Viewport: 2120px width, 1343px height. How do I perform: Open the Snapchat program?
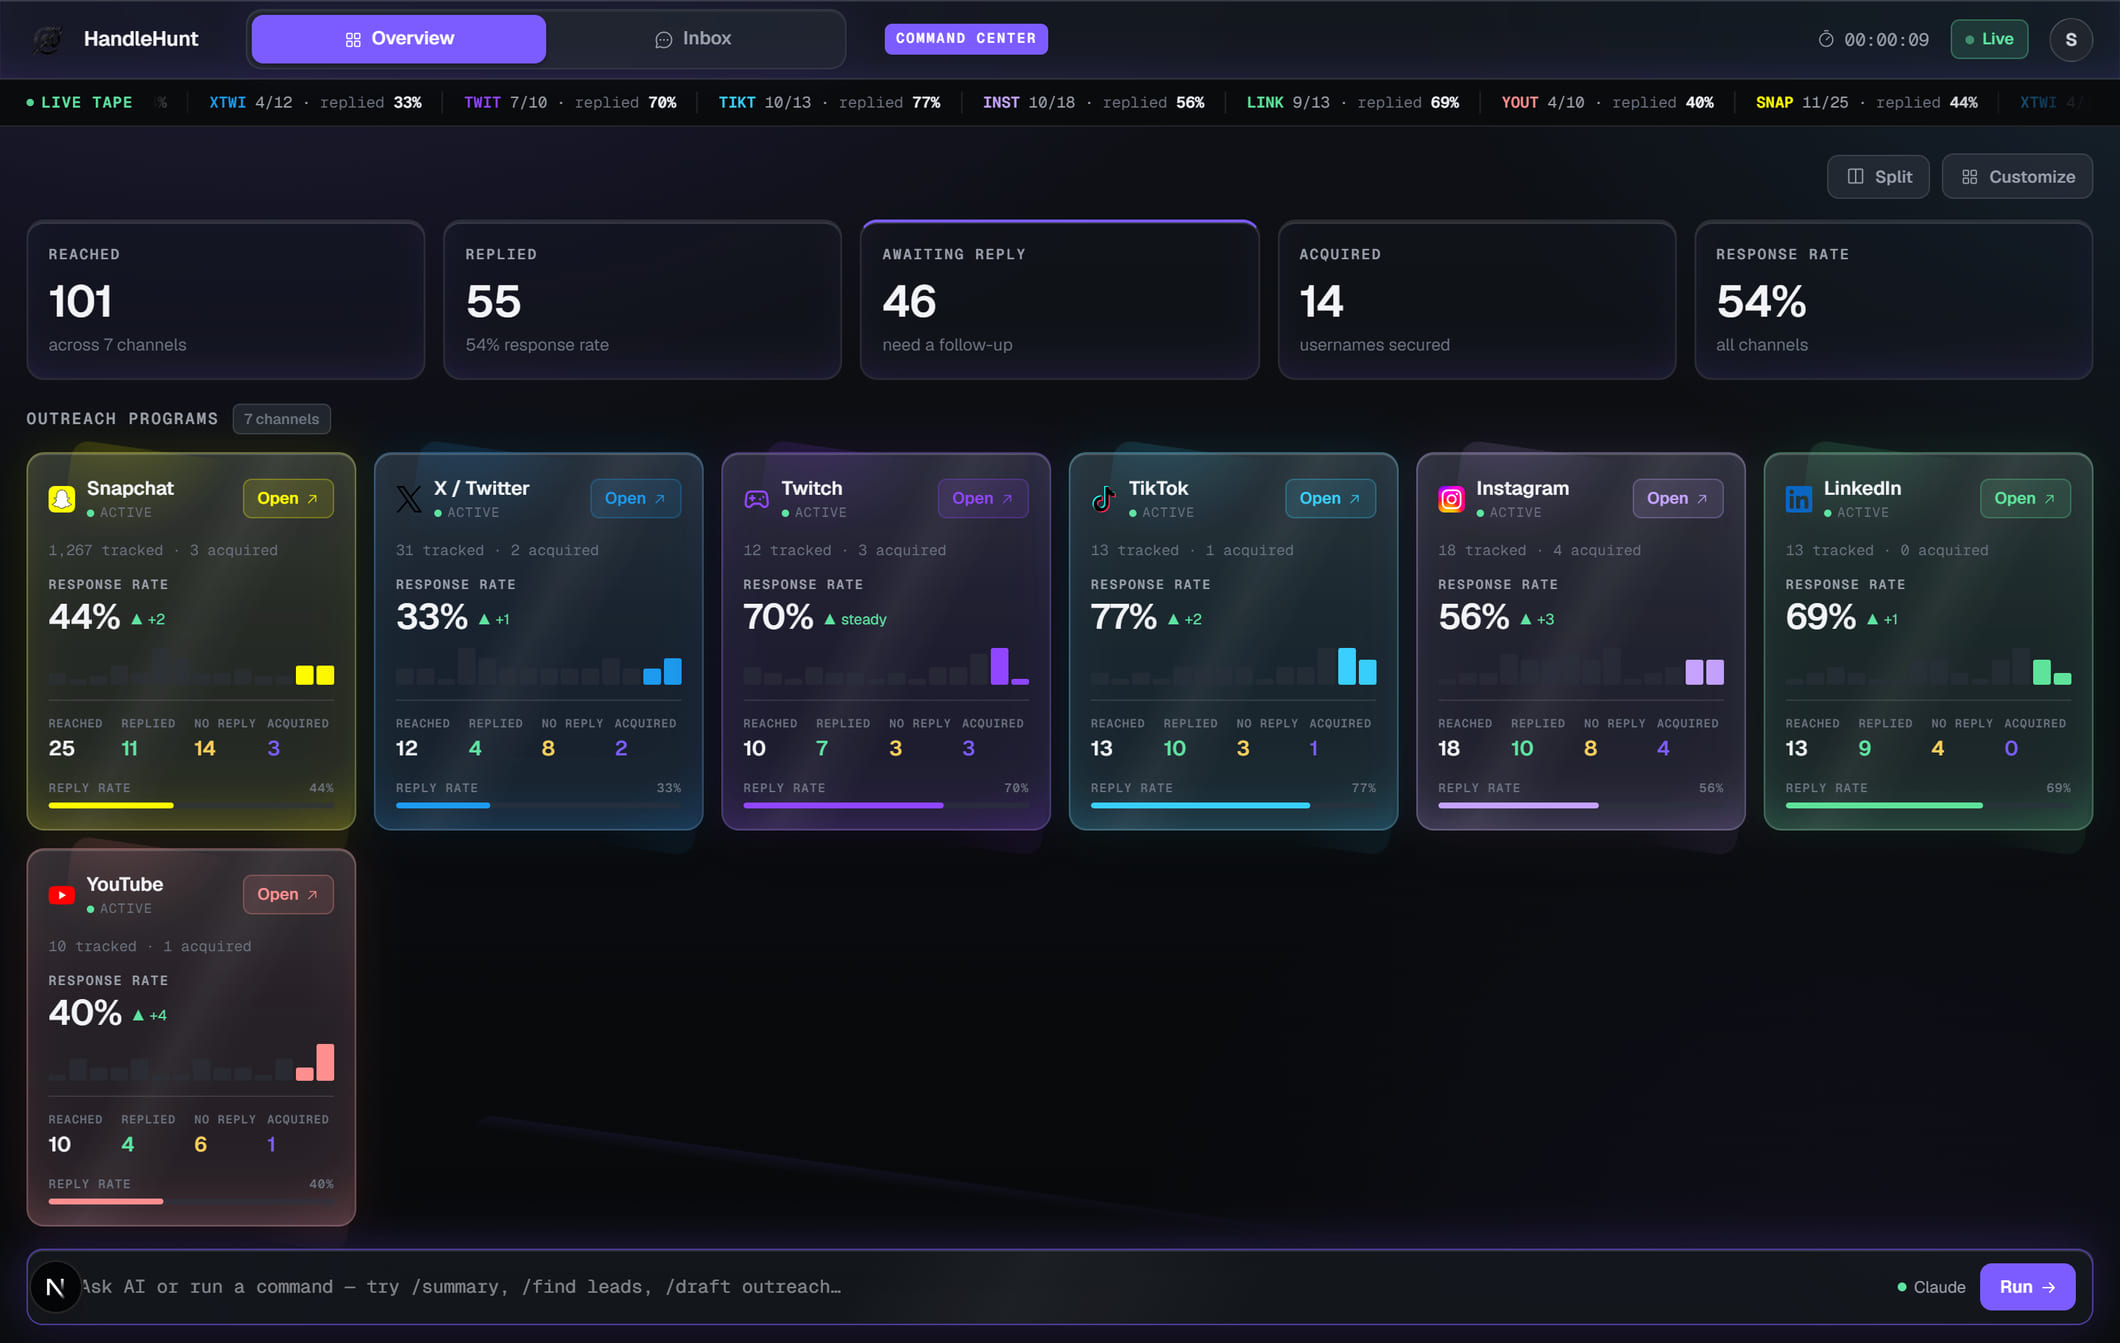tap(288, 498)
